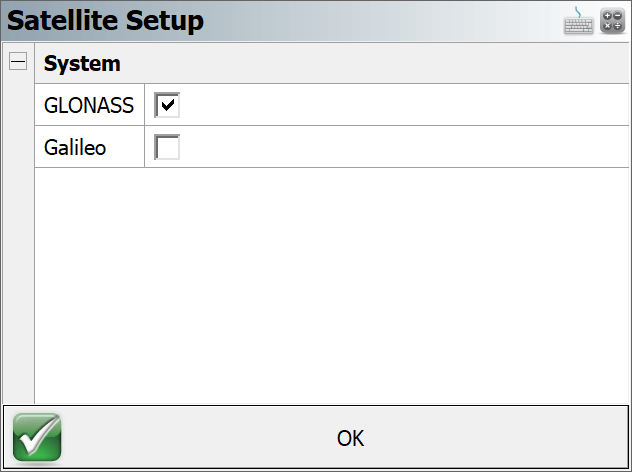Image resolution: width=632 pixels, height=472 pixels.
Task: Select the System category header
Action: 82,63
